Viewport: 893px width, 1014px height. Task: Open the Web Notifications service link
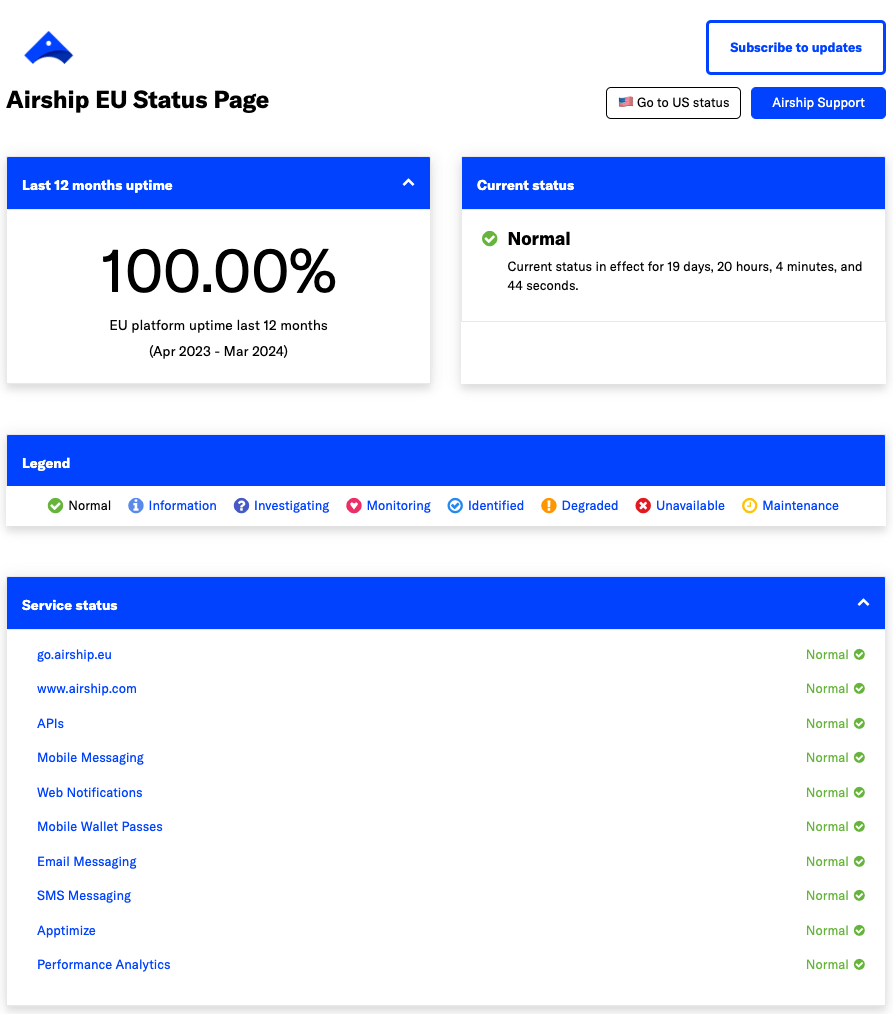[x=90, y=793]
